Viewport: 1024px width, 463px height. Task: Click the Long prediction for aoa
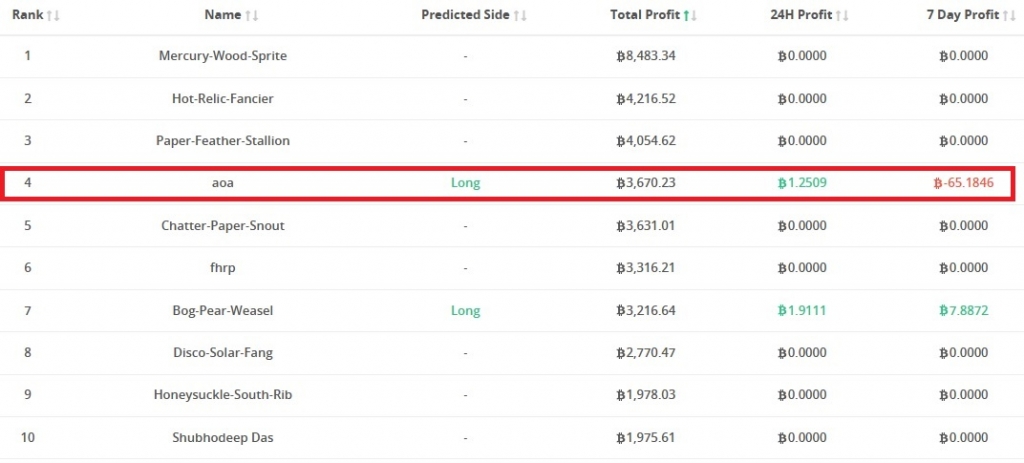click(x=465, y=184)
